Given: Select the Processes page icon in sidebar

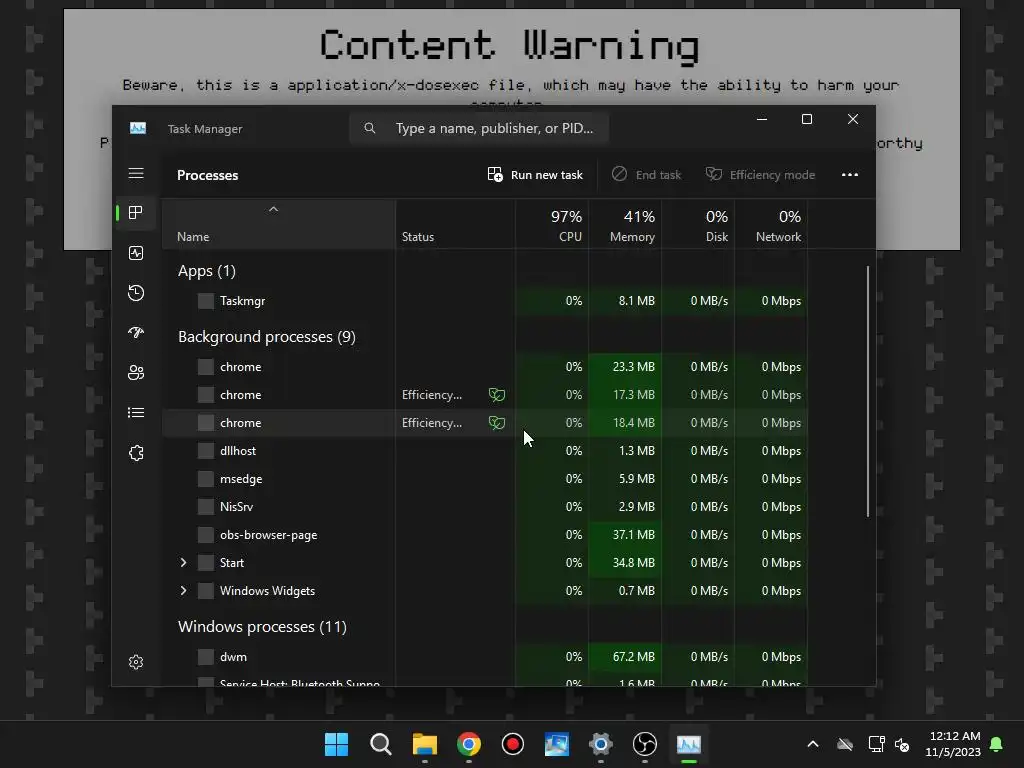Looking at the screenshot, I should (x=136, y=213).
